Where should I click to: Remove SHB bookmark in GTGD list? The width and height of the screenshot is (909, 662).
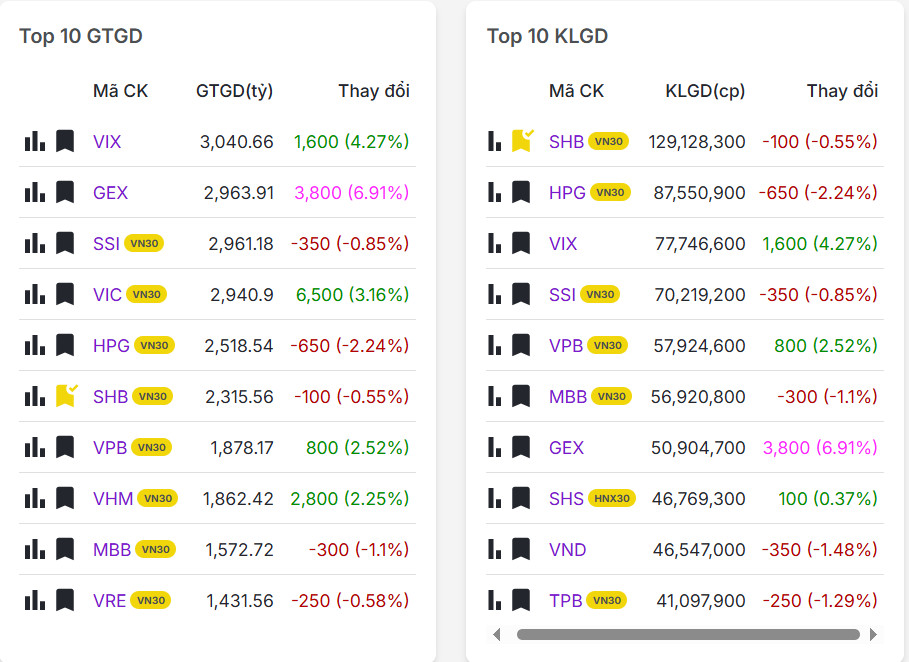click(66, 395)
